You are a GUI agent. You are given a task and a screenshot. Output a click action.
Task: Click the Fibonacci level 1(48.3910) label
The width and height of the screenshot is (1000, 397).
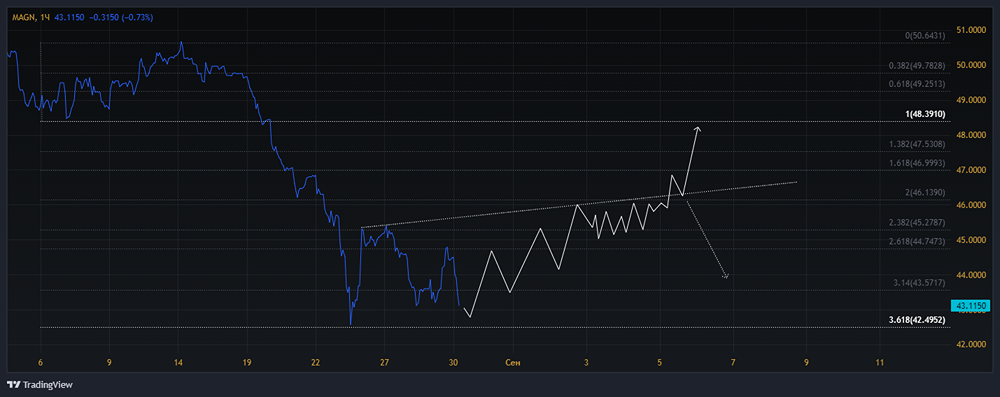point(925,114)
